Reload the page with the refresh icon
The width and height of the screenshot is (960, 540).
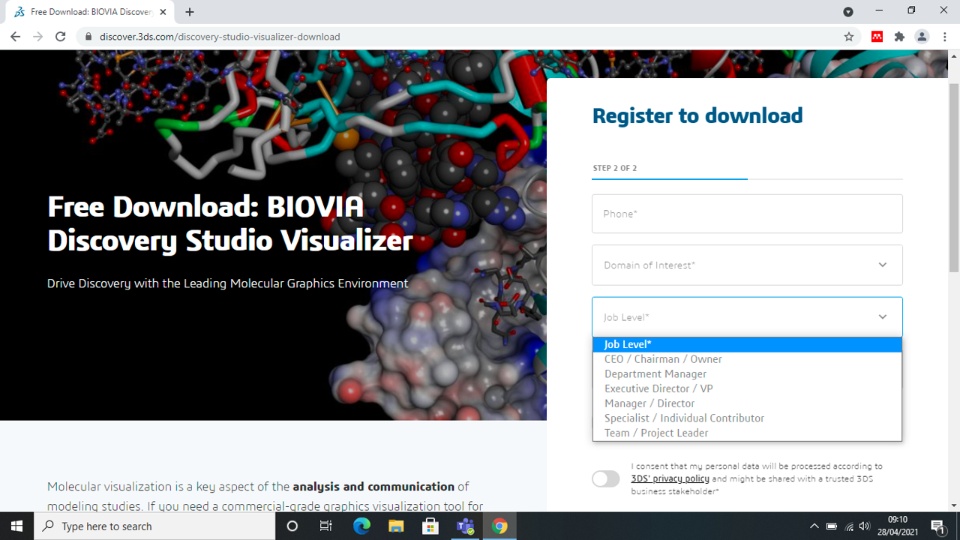[x=60, y=37]
